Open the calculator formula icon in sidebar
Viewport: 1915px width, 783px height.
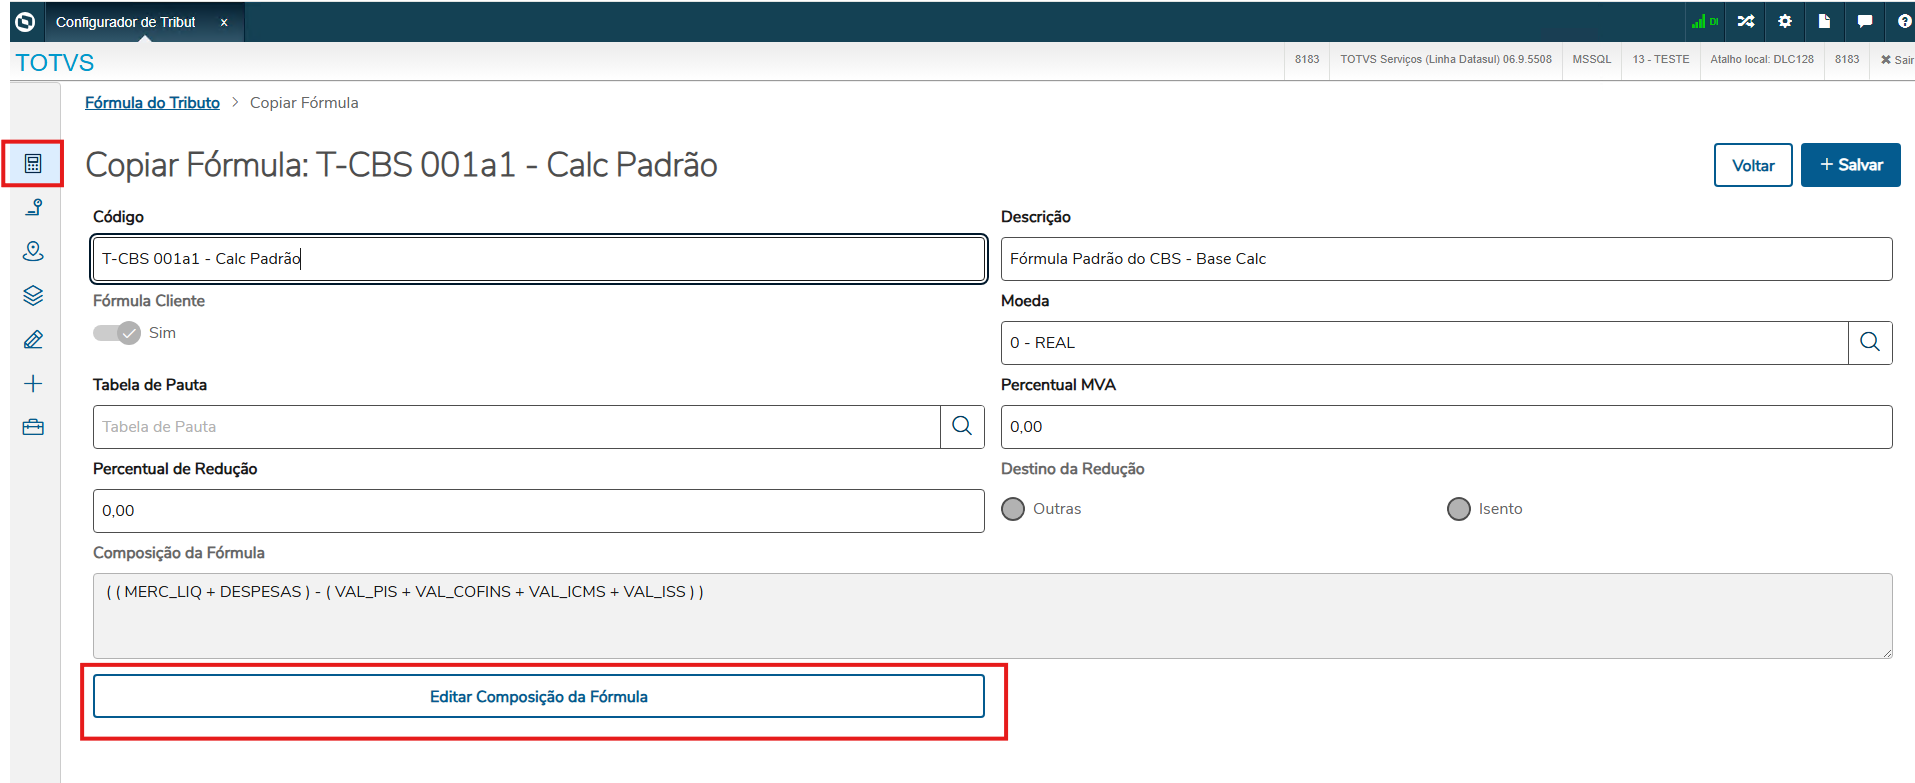33,163
